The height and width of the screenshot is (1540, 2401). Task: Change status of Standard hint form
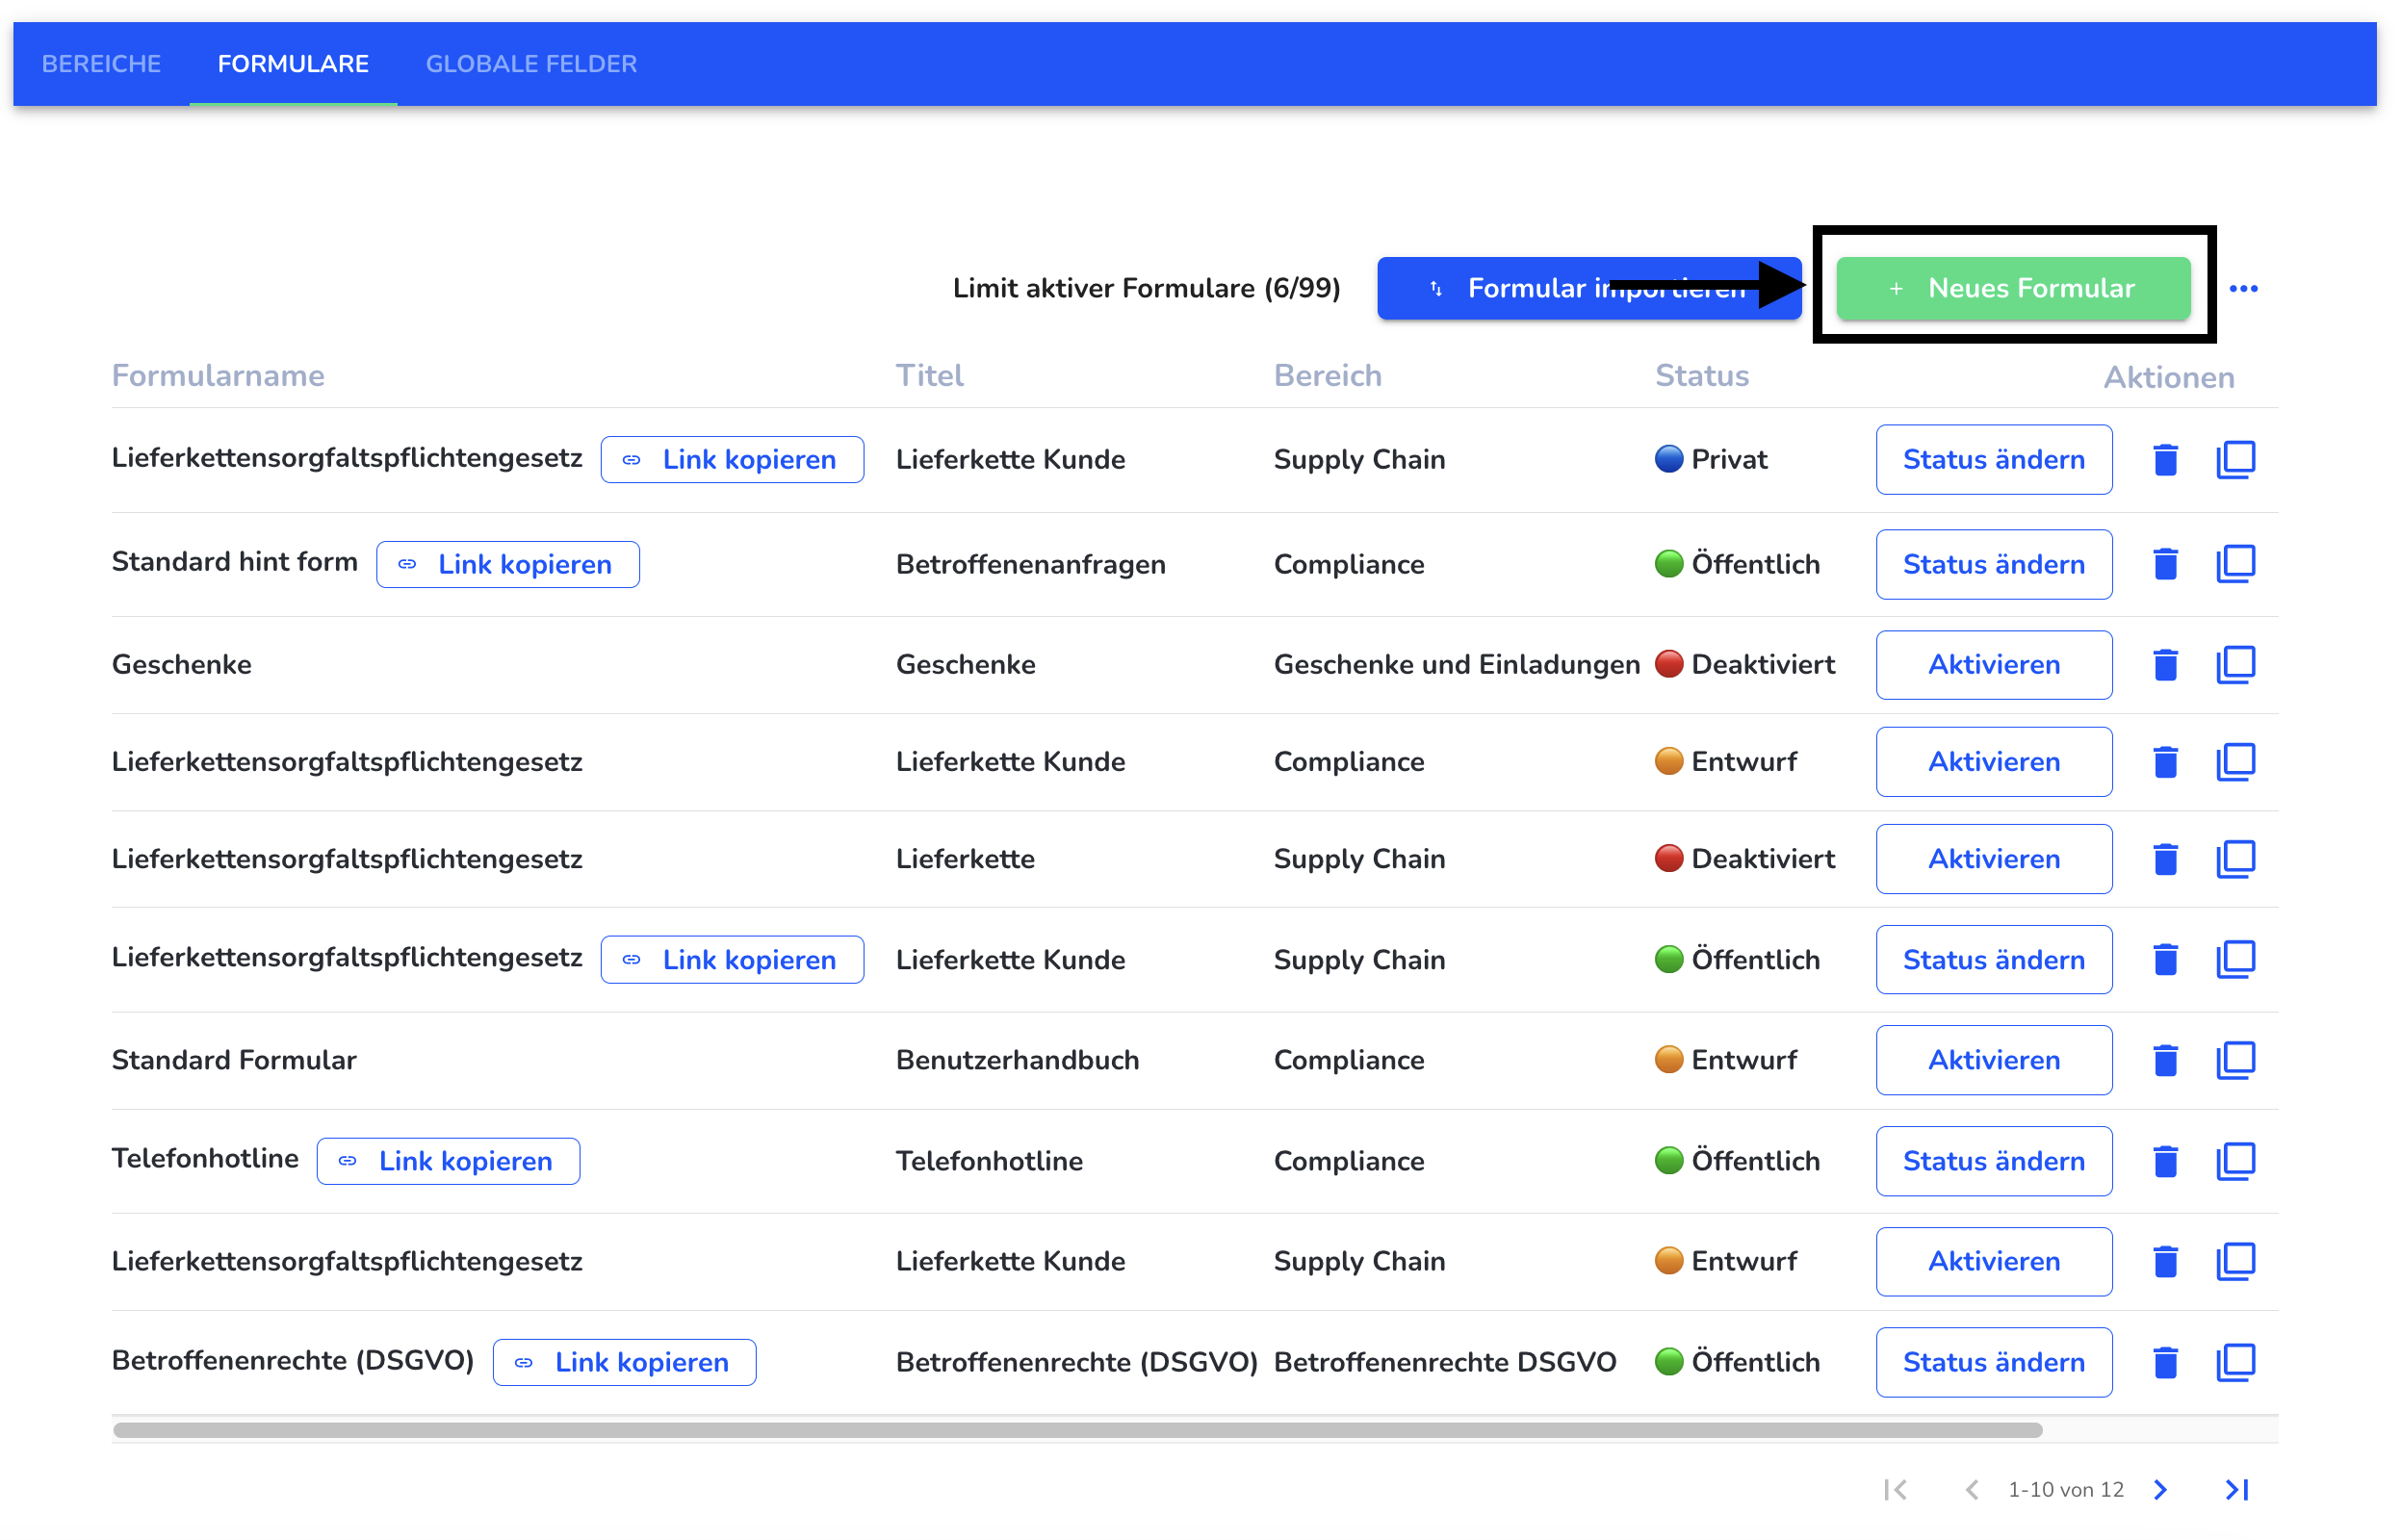[1994, 565]
